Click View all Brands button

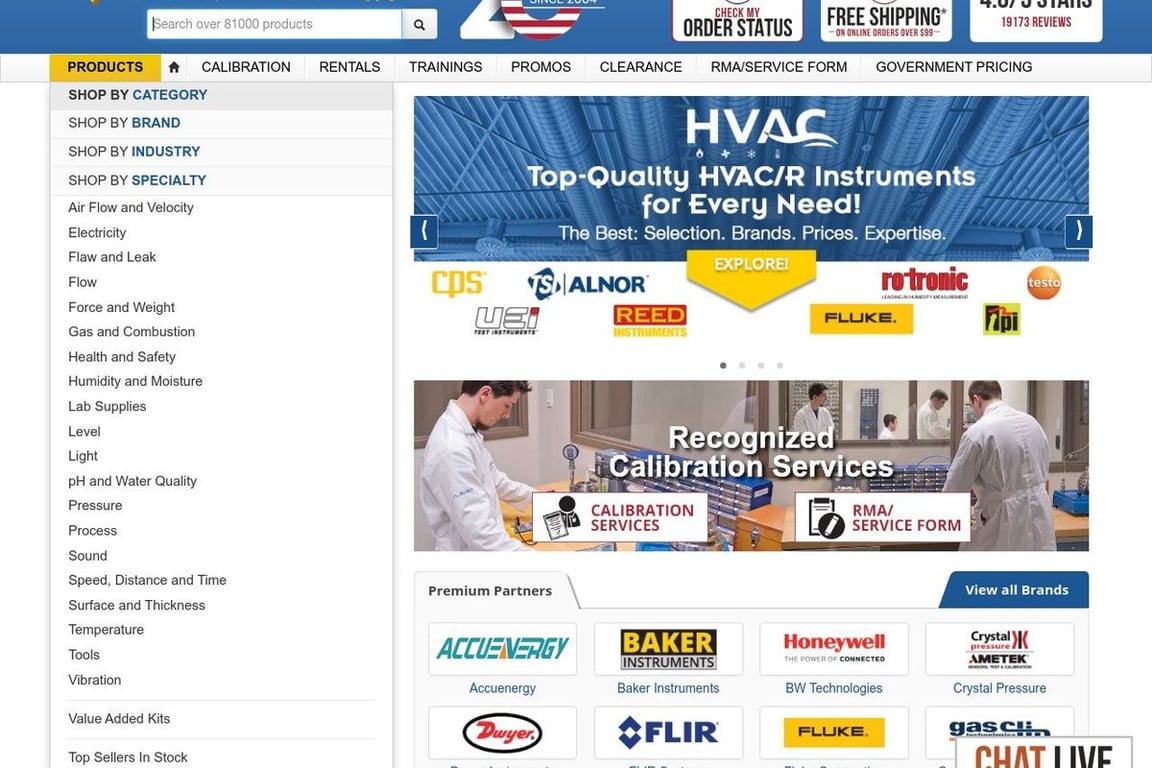click(1016, 590)
